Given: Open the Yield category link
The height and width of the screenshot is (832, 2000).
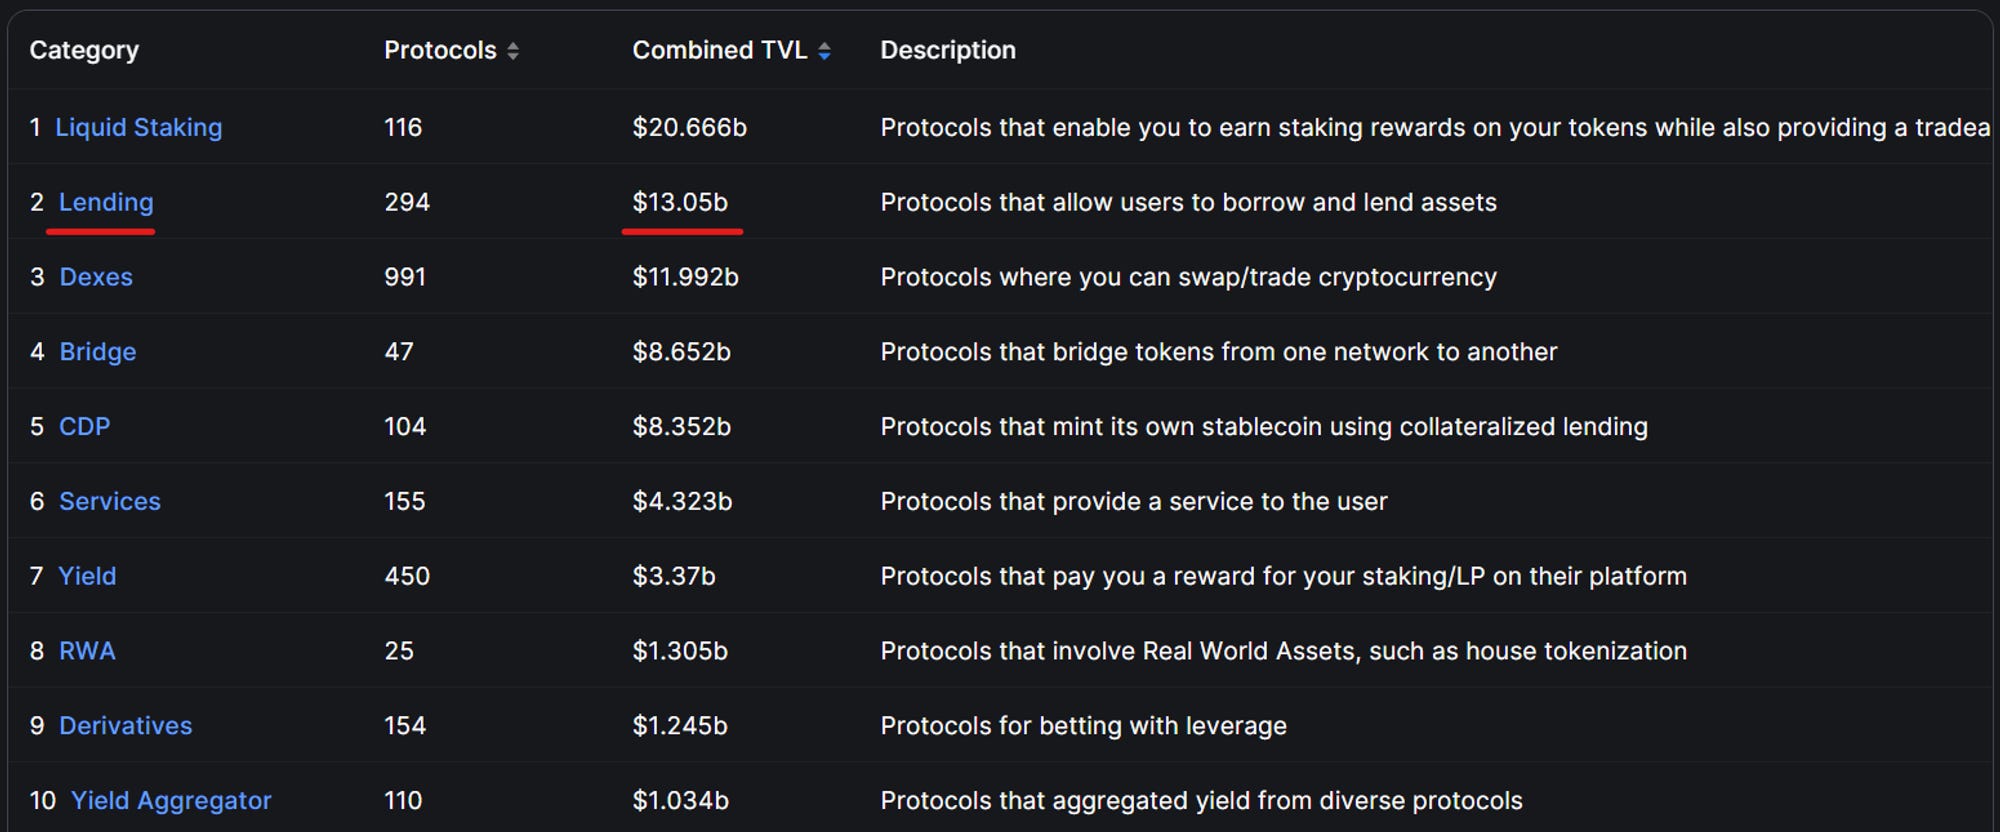Looking at the screenshot, I should 87,576.
